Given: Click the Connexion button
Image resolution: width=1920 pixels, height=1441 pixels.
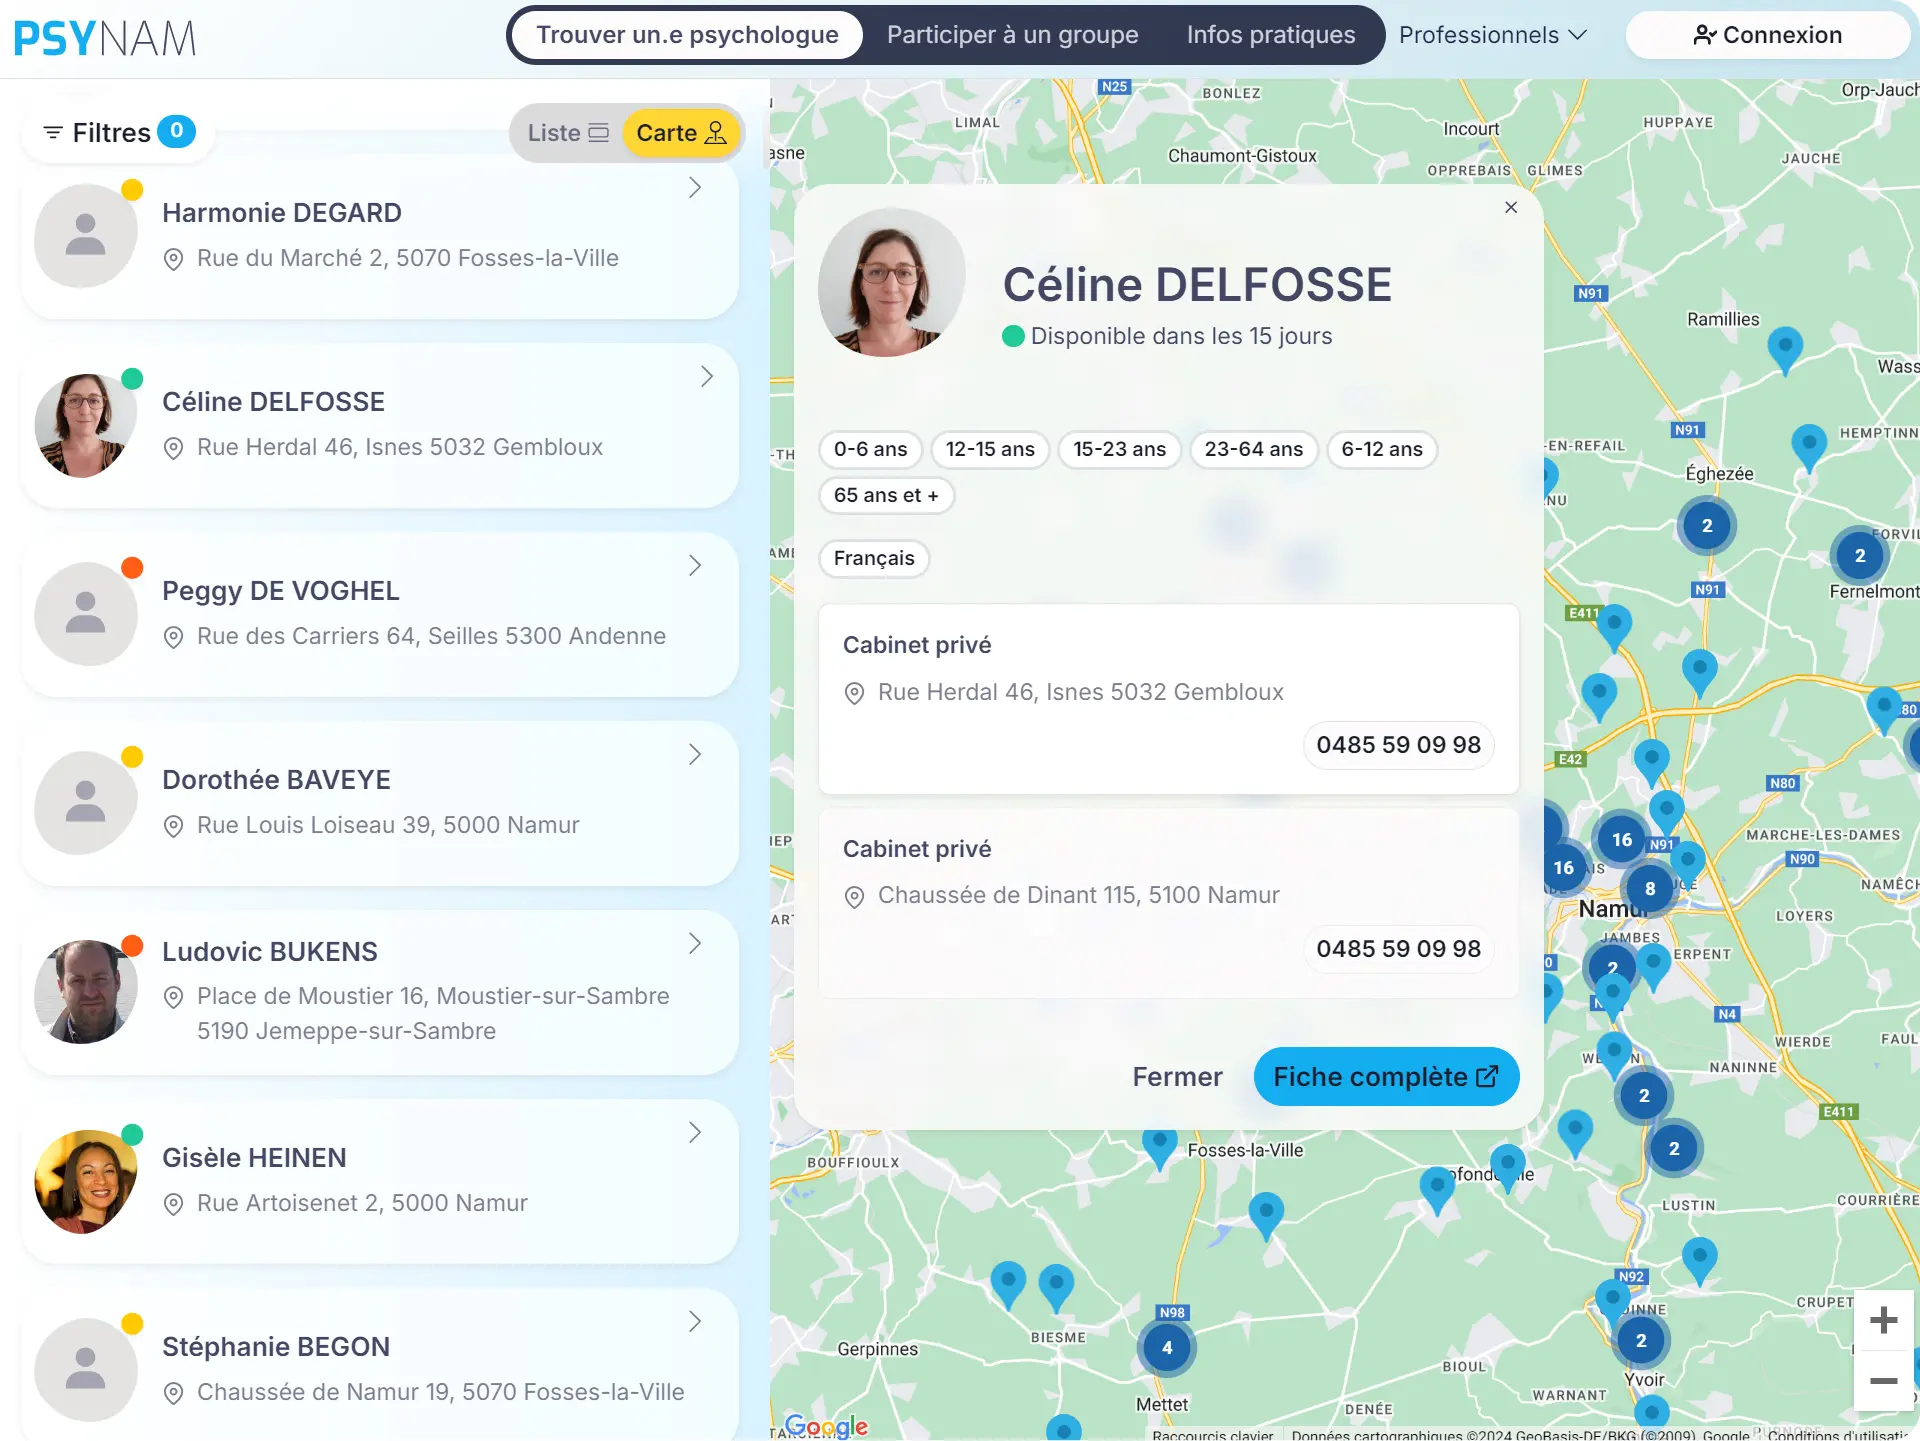Looking at the screenshot, I should (1767, 35).
